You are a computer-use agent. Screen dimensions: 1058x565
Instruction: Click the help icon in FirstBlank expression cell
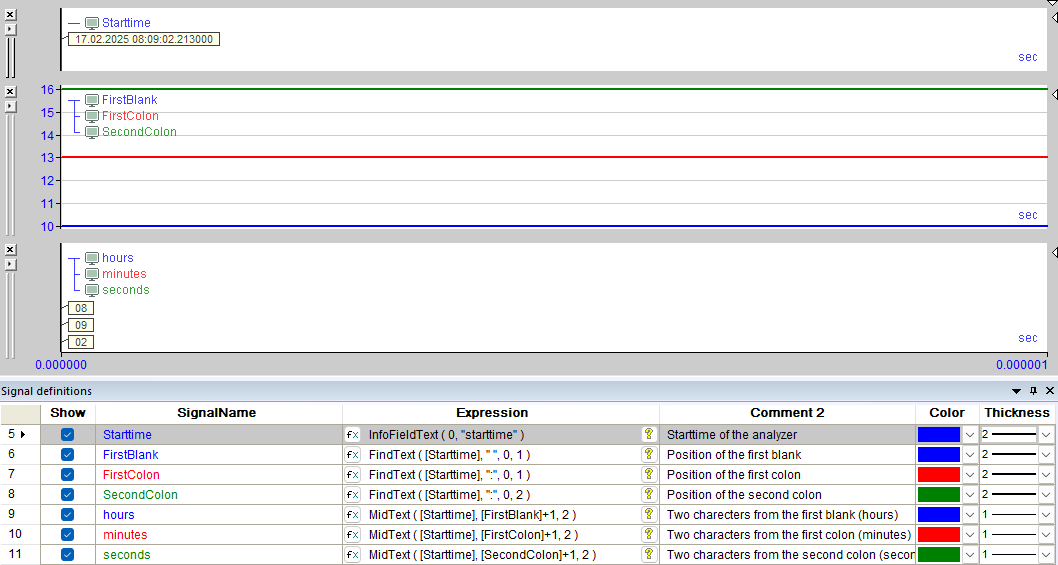[649, 454]
